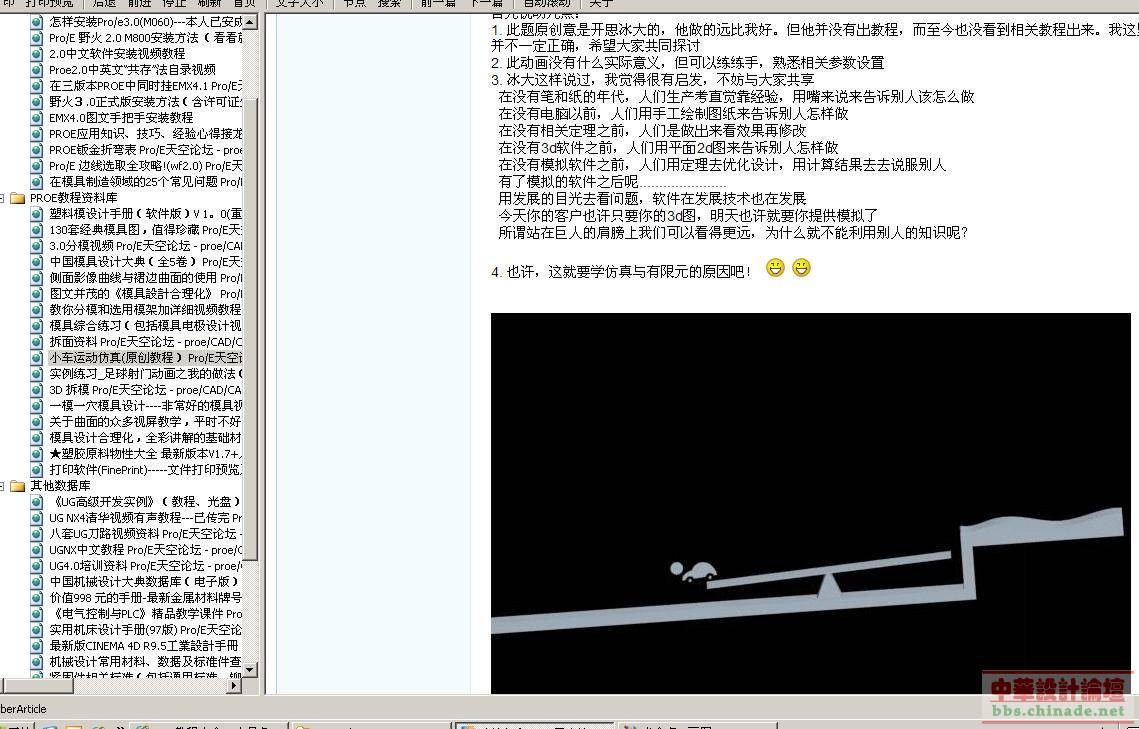Click the 搜索 toolbar button

pos(389,4)
